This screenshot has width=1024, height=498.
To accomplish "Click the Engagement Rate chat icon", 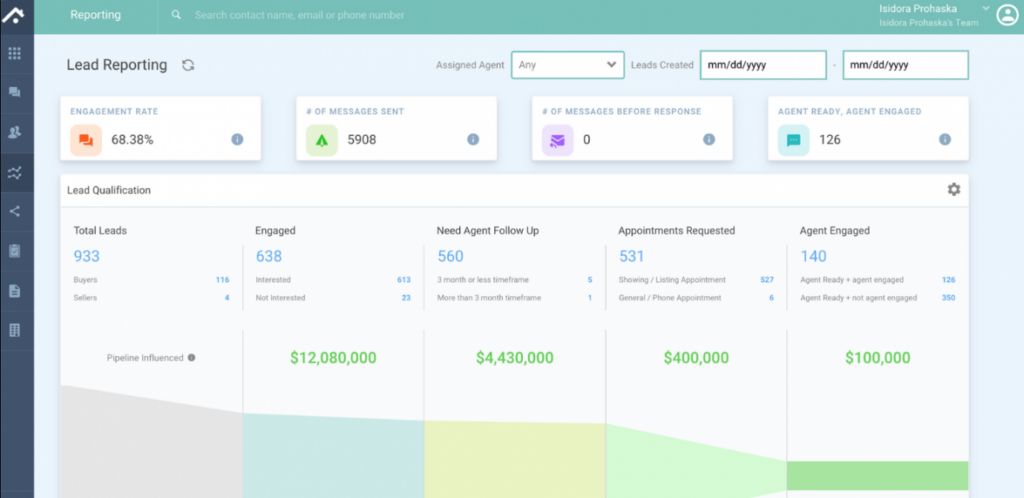I will [86, 140].
